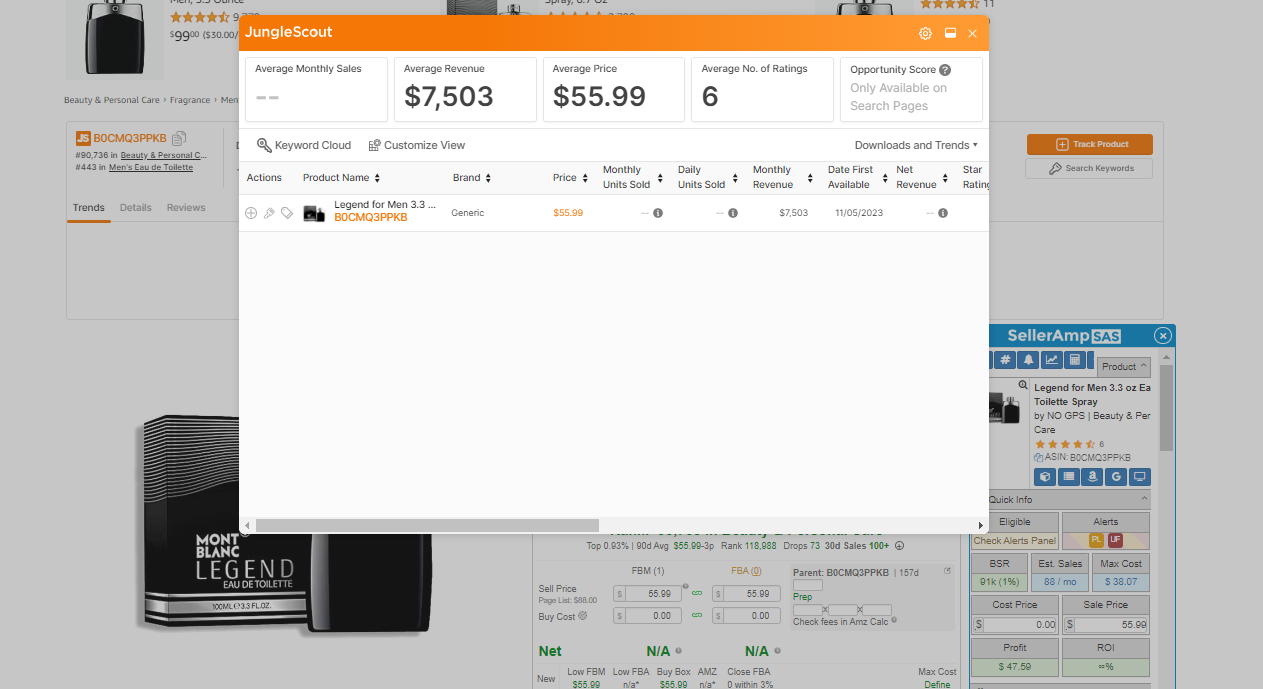Image resolution: width=1263 pixels, height=689 pixels.
Task: Click info icon in Daily Units Sold cell
Action: pyautogui.click(x=733, y=213)
